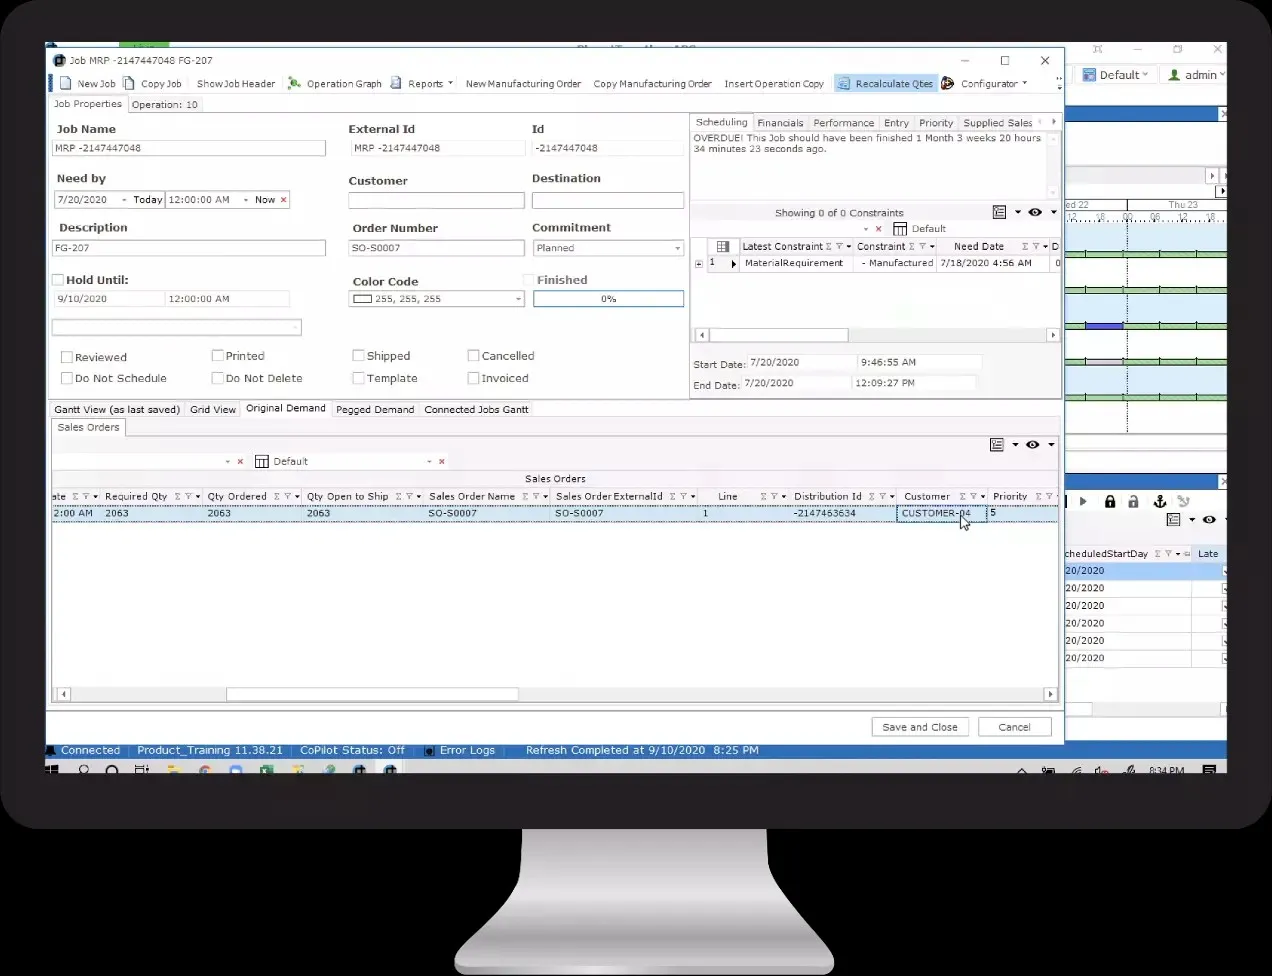Screen dimensions: 1272x976
Task: Click the Default layout icon in Sales Orders
Action: click(x=262, y=462)
